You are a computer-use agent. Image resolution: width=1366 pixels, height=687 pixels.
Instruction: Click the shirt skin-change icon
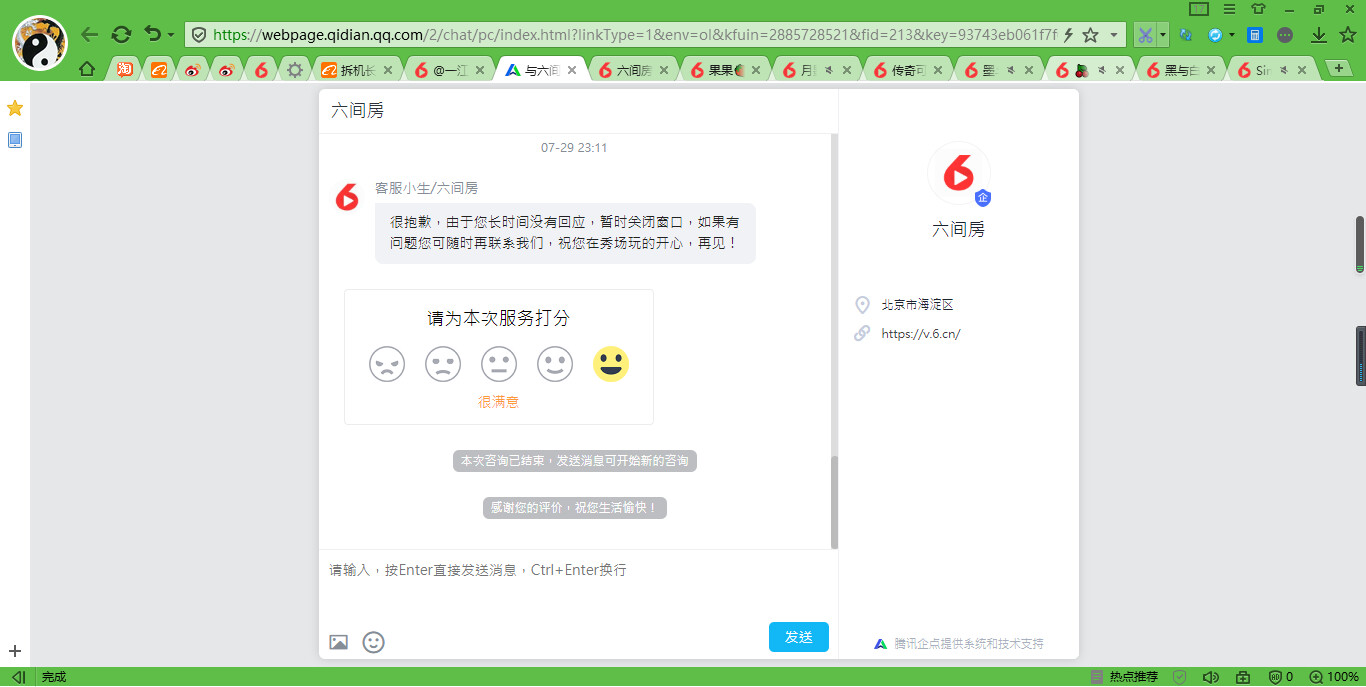[x=1258, y=9]
